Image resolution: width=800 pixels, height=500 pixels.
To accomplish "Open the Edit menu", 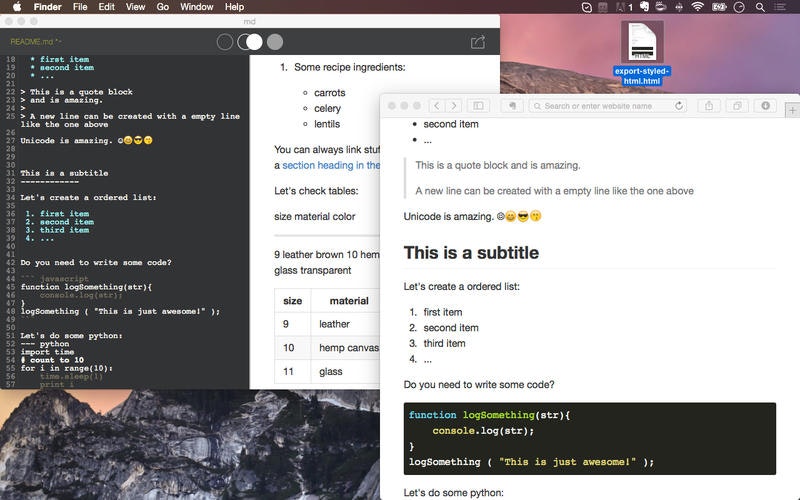I will pyautogui.click(x=107, y=7).
